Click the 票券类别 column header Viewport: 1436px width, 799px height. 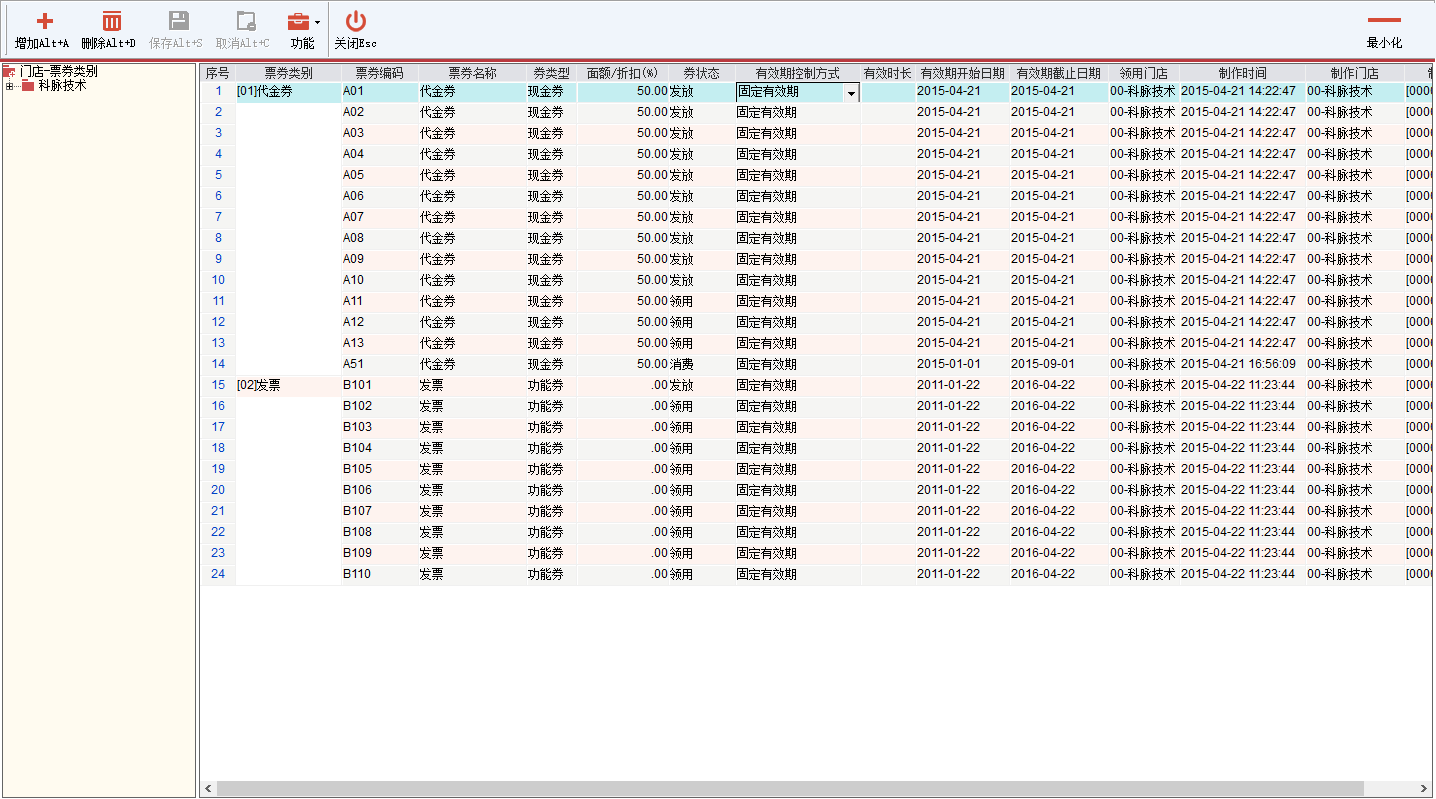pyautogui.click(x=288, y=73)
